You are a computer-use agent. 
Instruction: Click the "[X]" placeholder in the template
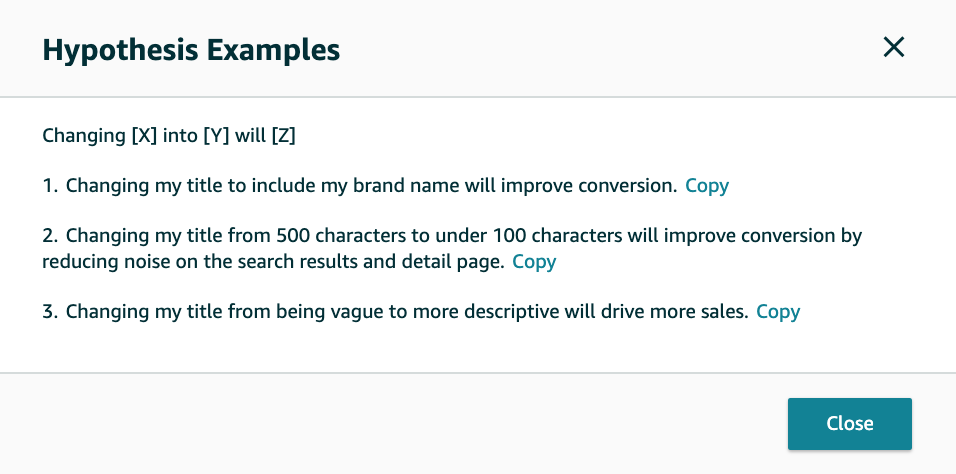coord(144,135)
